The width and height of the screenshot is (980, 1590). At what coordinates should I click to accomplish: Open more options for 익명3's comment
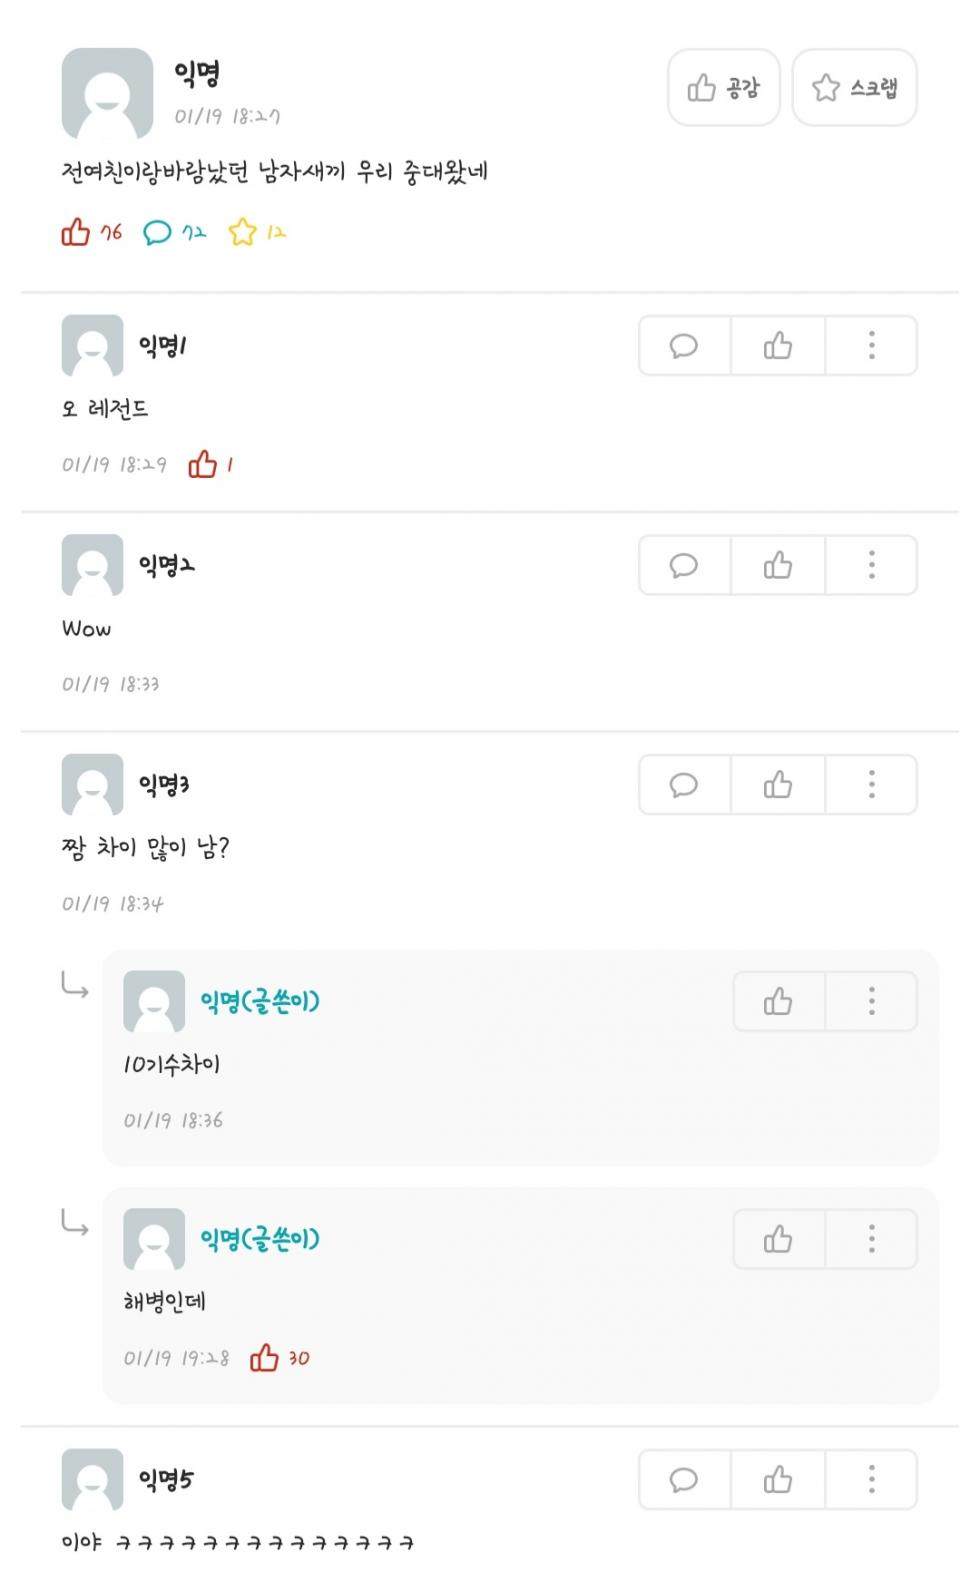871,785
